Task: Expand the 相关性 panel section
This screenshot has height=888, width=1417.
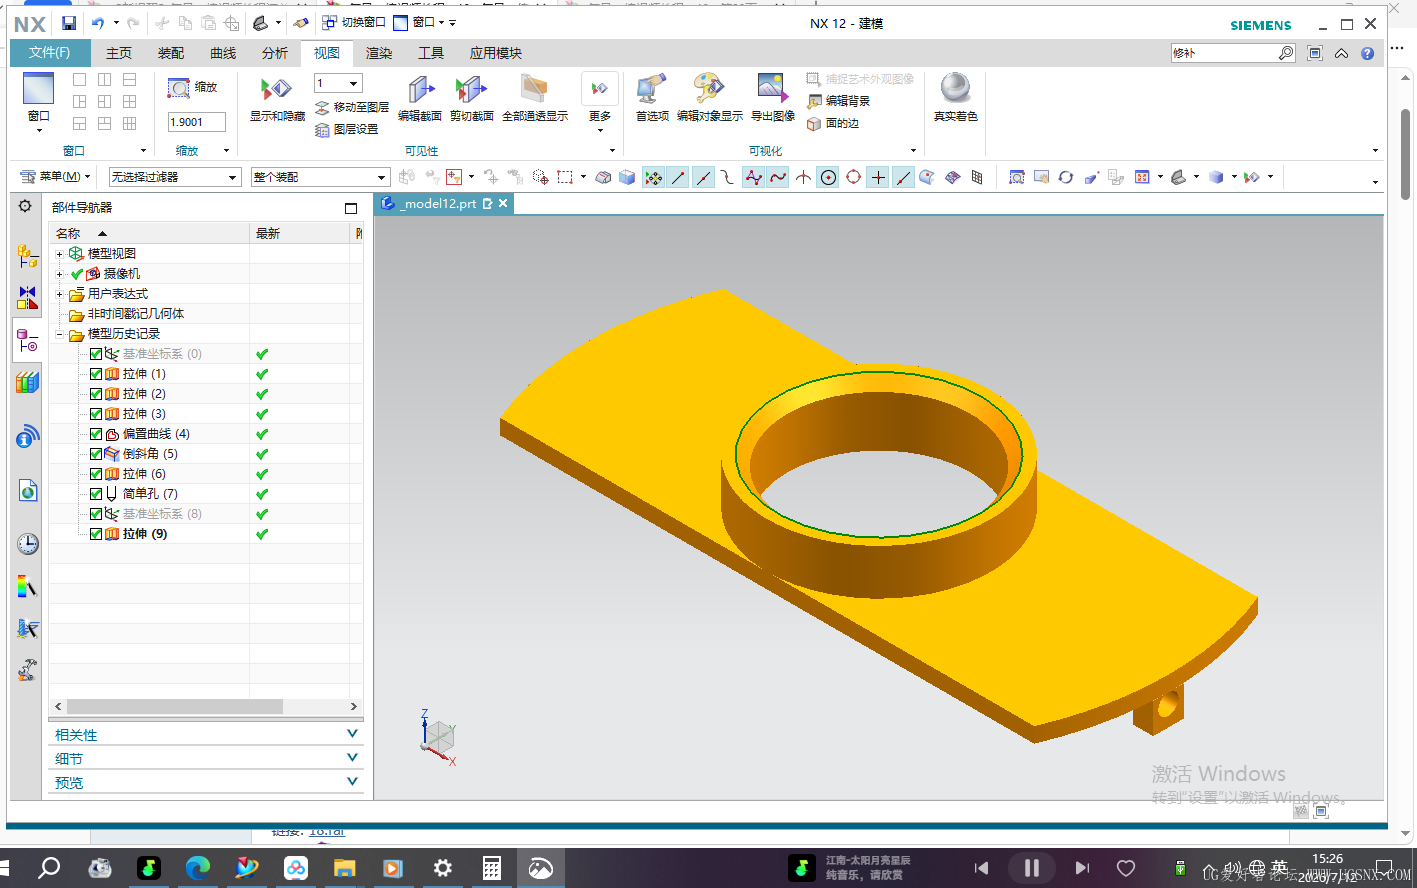Action: [x=206, y=734]
